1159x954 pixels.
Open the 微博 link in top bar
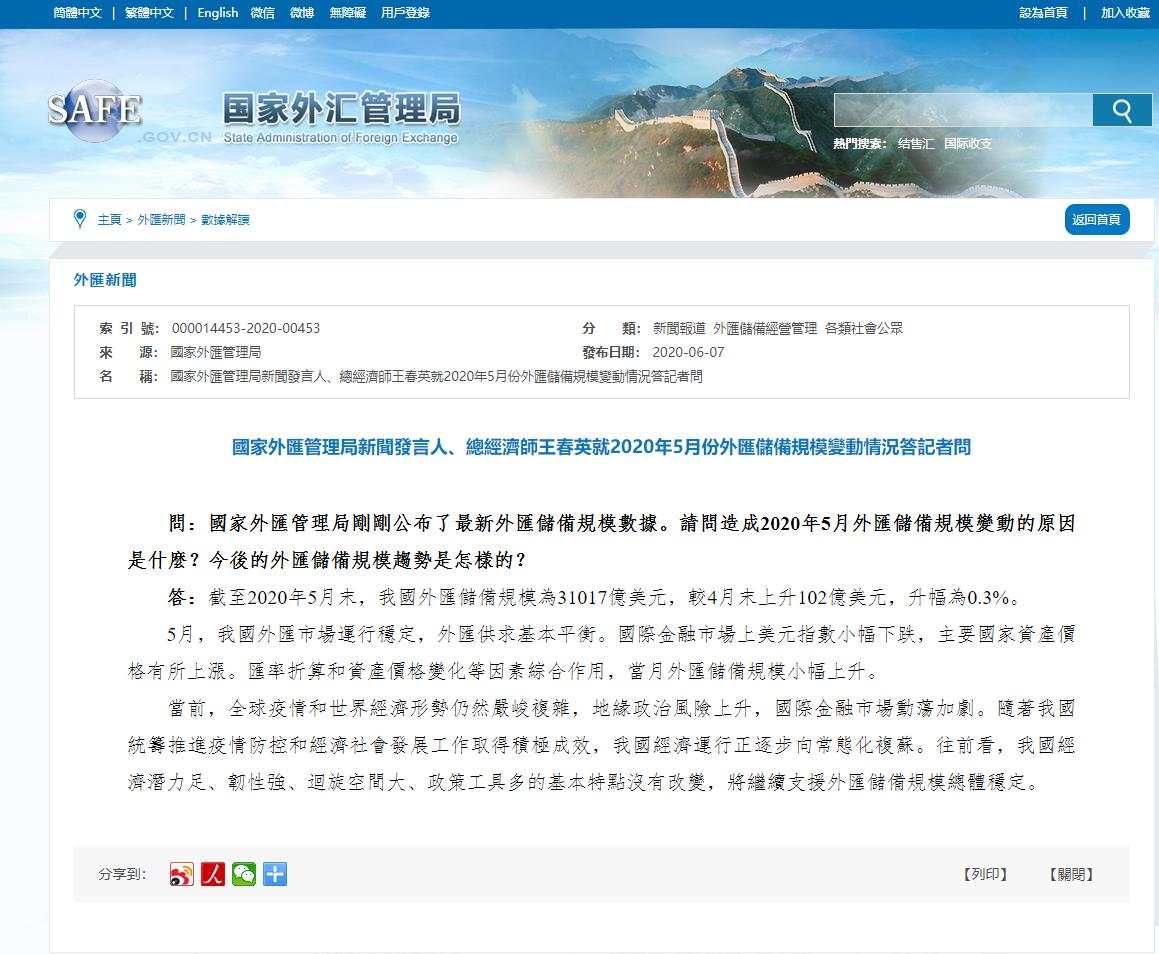click(x=302, y=13)
